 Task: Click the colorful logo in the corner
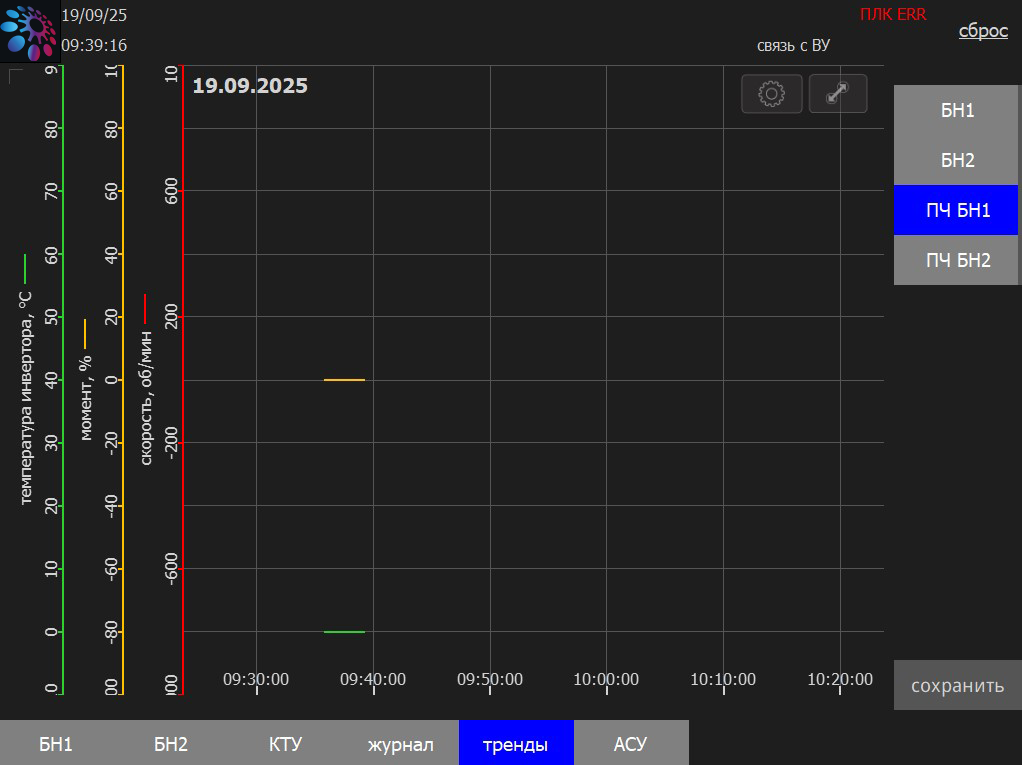click(x=29, y=31)
